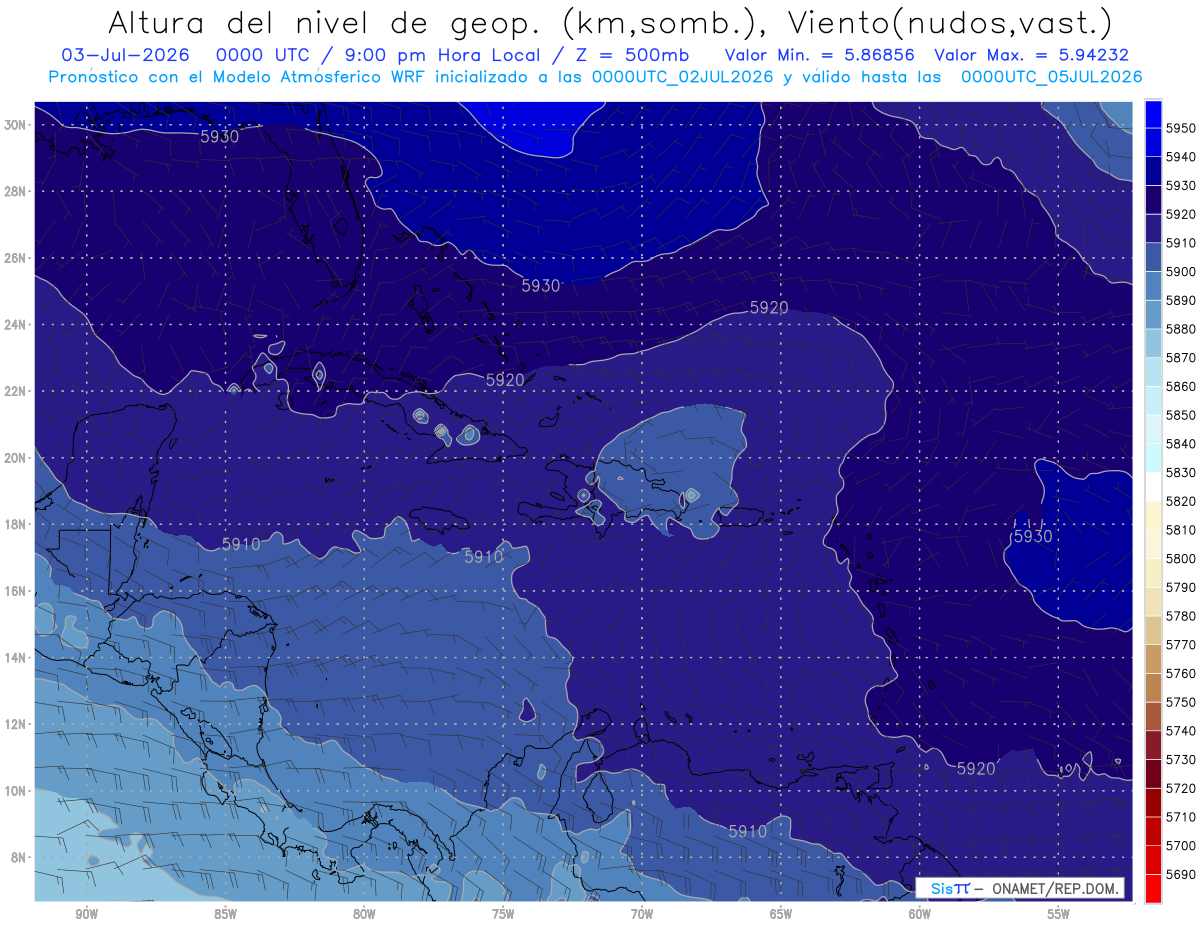Click the 28N latitude label
The image size is (1200, 927).
pyautogui.click(x=16, y=191)
